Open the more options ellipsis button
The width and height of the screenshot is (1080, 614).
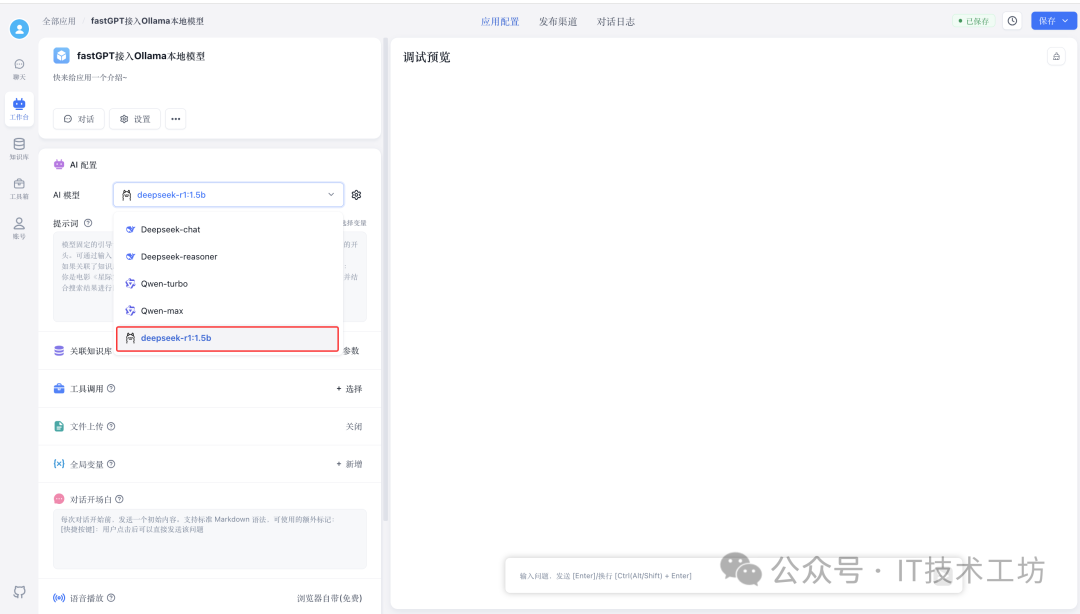(x=176, y=119)
